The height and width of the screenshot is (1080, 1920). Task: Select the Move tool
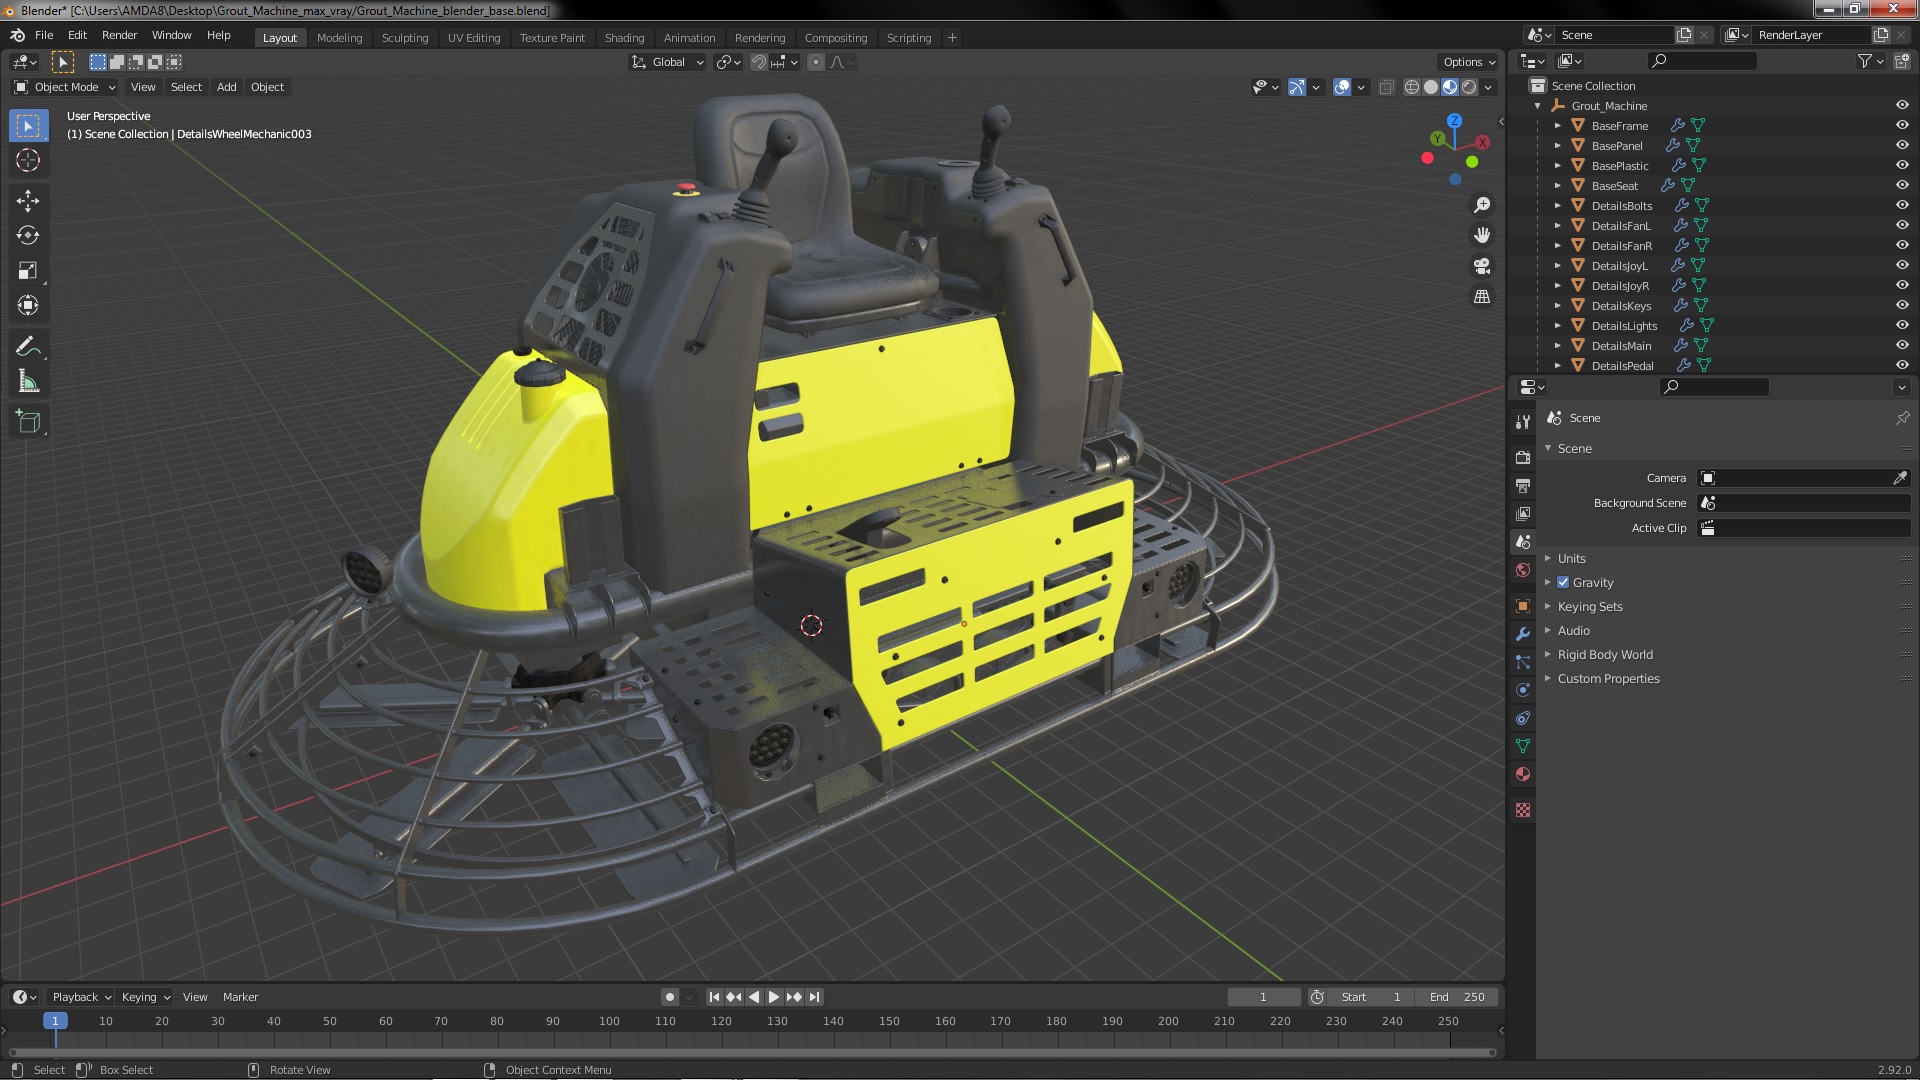28,201
